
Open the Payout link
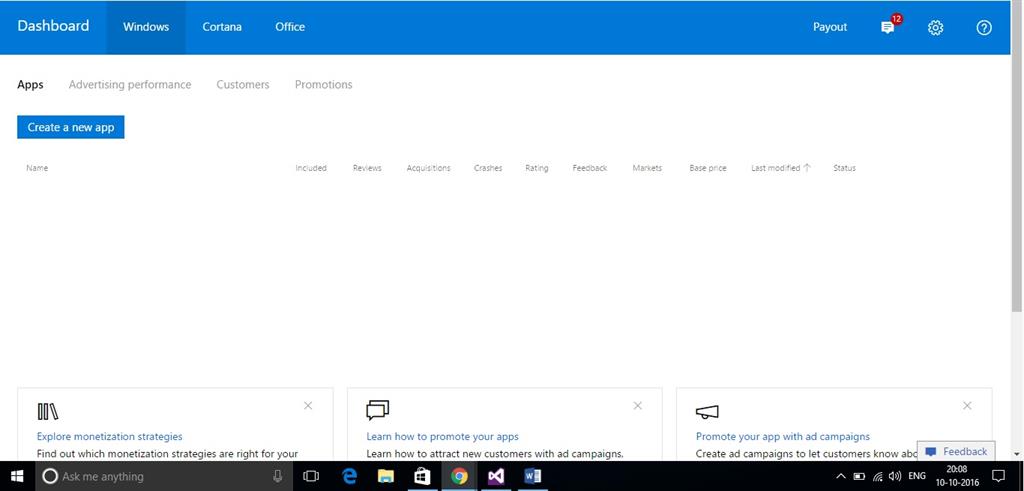click(x=830, y=27)
